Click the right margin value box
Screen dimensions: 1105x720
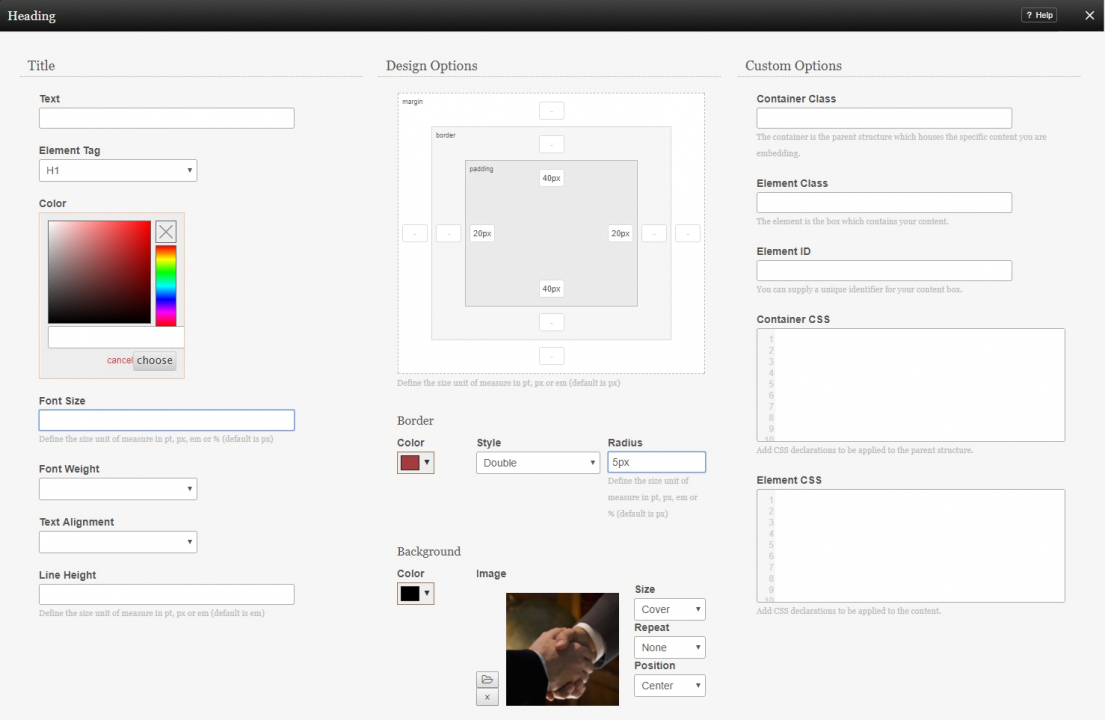click(x=688, y=233)
